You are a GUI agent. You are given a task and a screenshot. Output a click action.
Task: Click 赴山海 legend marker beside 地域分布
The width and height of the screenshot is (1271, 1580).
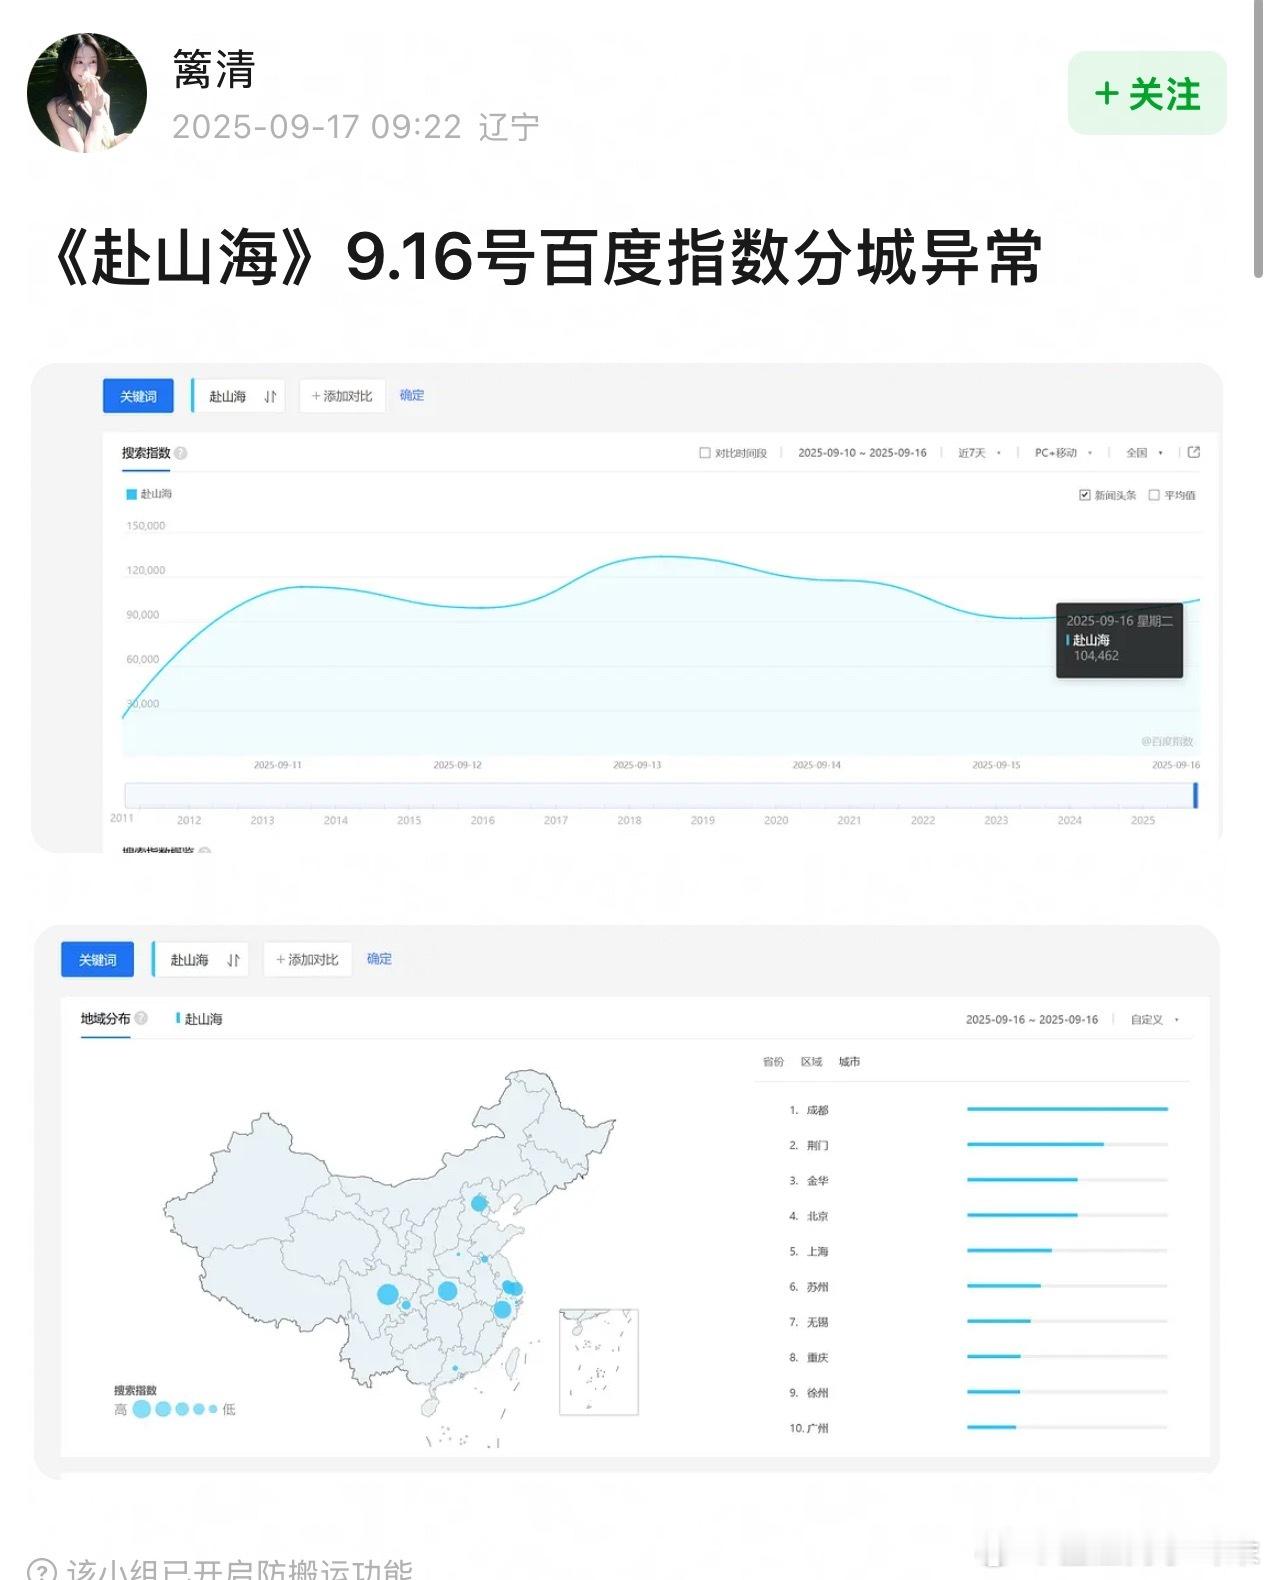(178, 1018)
